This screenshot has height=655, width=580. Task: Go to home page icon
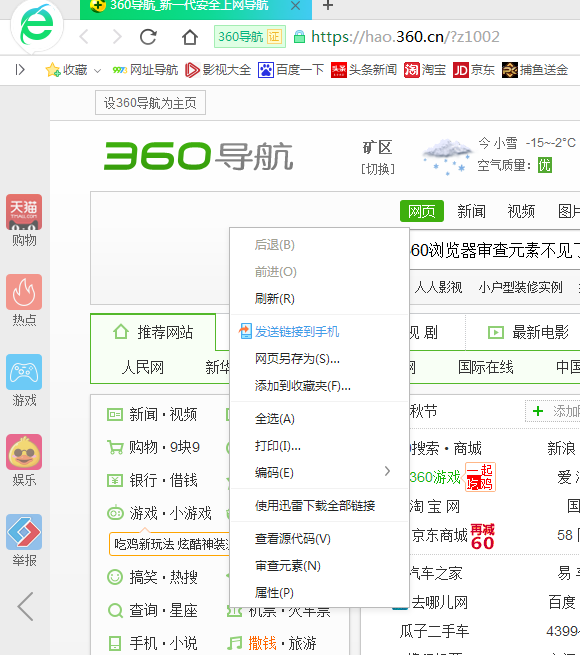[x=190, y=37]
